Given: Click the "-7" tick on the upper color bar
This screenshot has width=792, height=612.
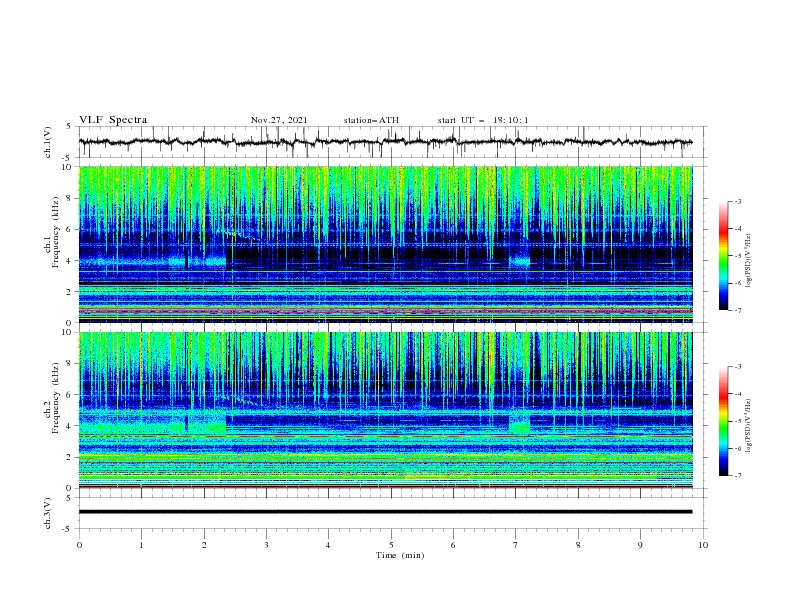Looking at the screenshot, I should click(x=737, y=310).
